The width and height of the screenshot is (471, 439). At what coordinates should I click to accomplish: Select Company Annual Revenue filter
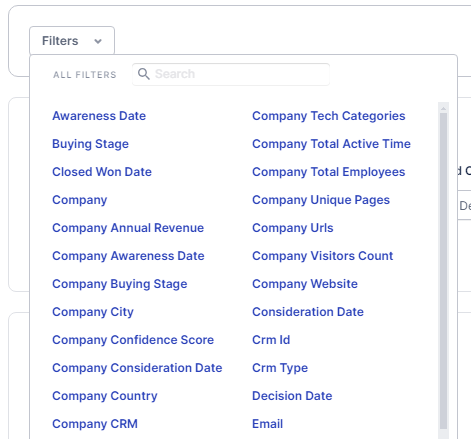click(128, 228)
